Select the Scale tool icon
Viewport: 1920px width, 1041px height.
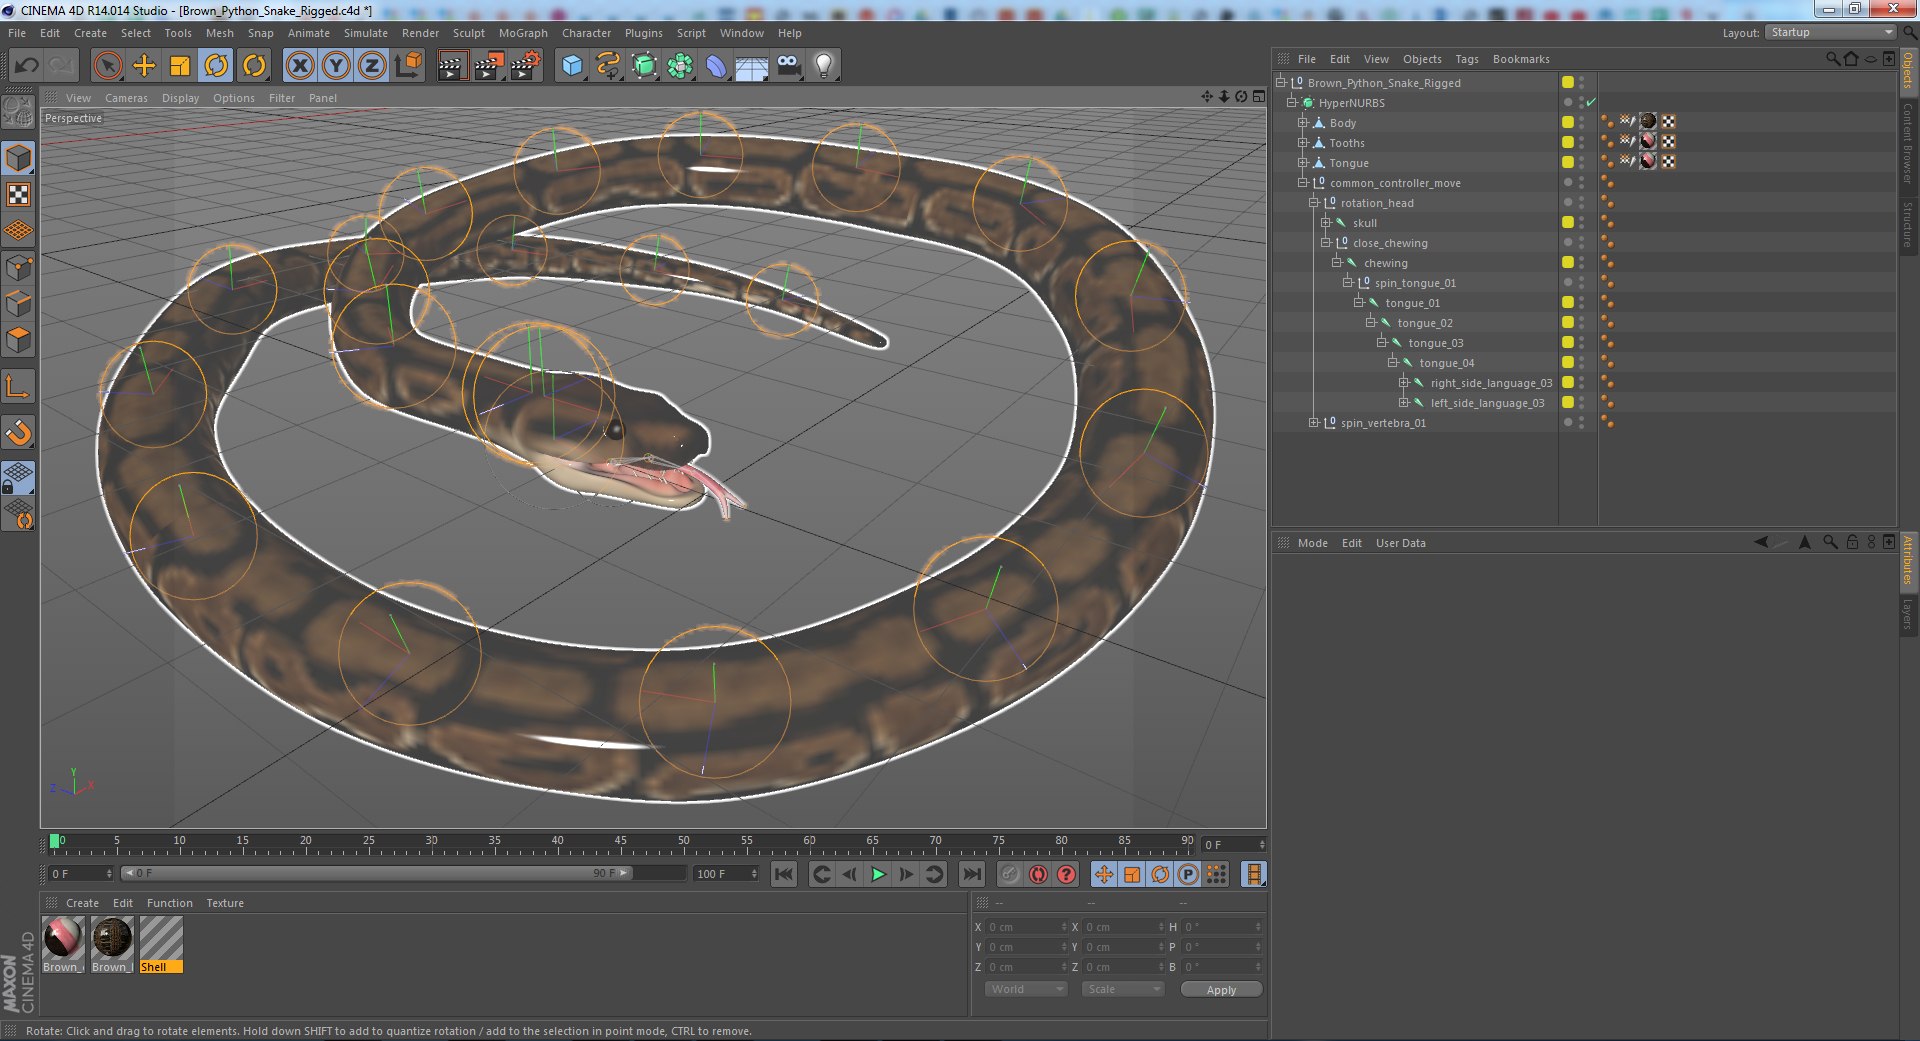tap(180, 66)
